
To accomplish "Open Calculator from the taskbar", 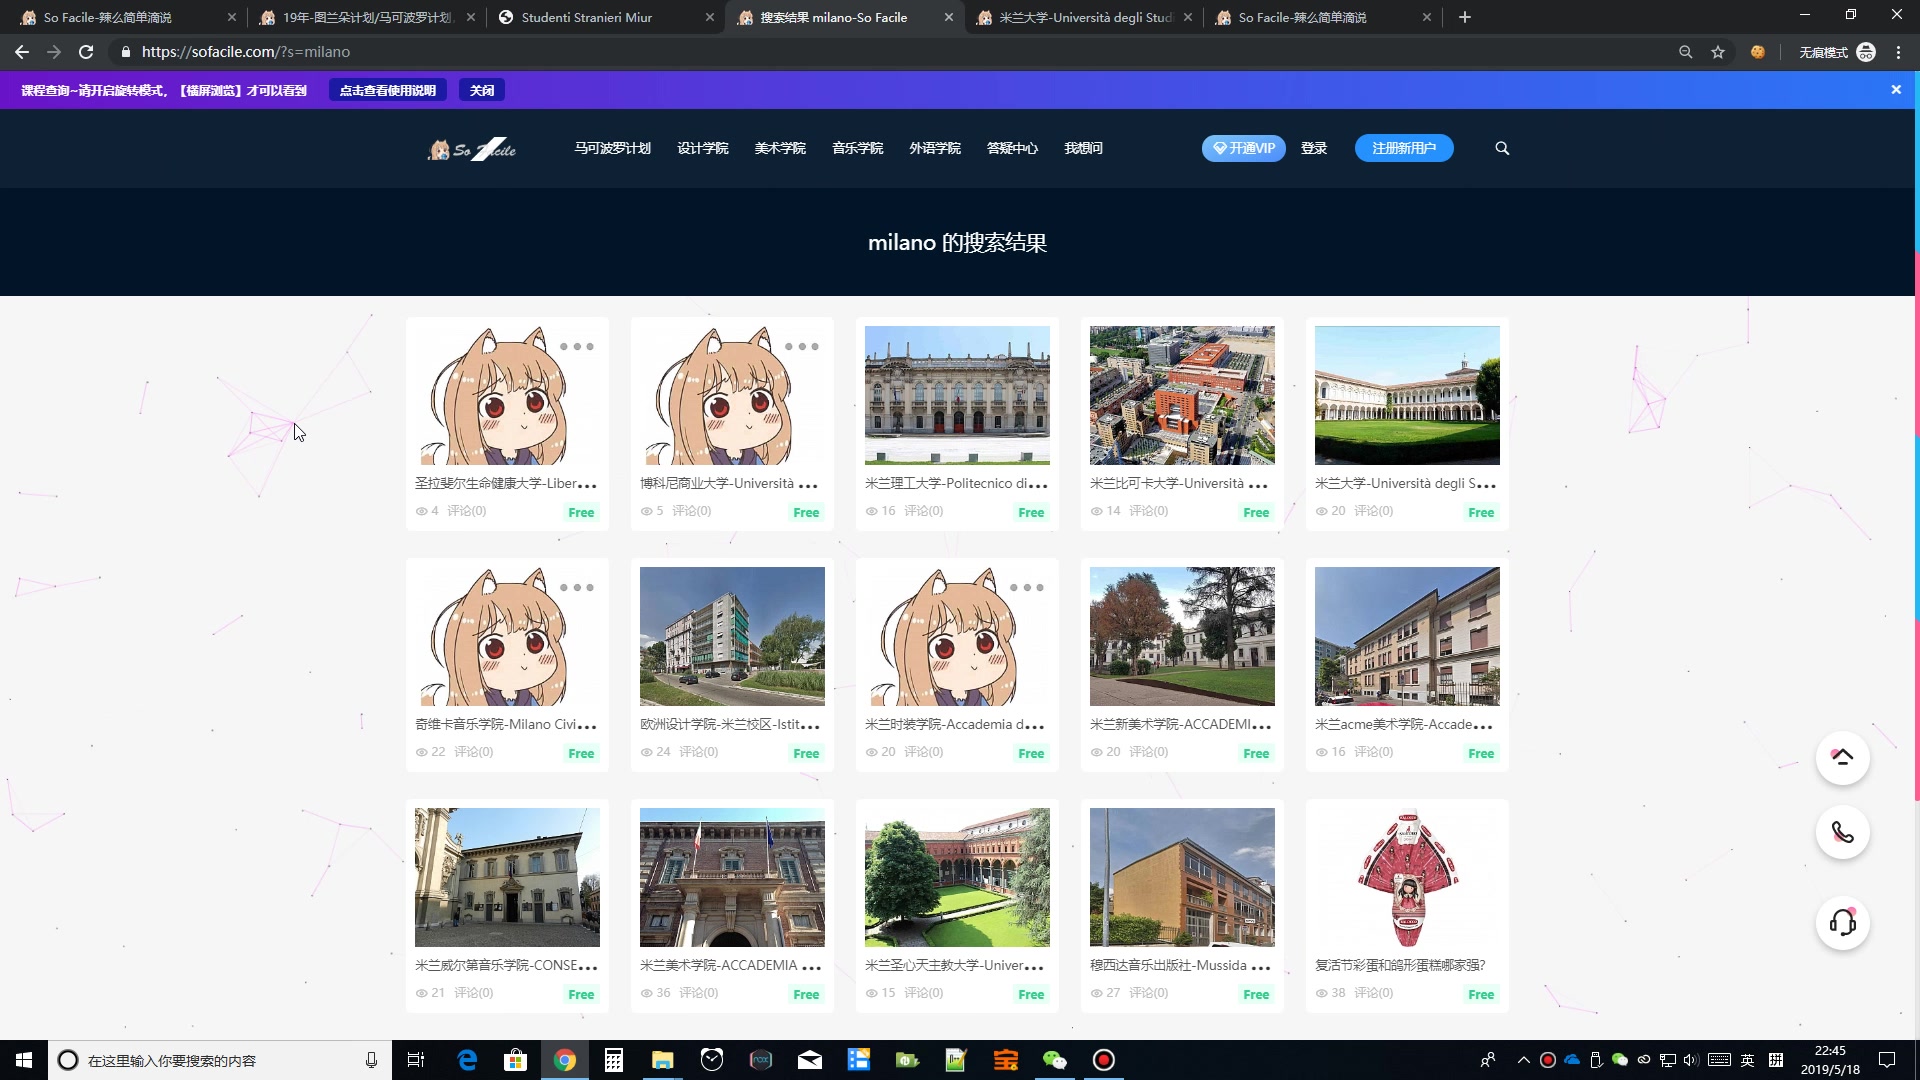I will click(614, 1060).
